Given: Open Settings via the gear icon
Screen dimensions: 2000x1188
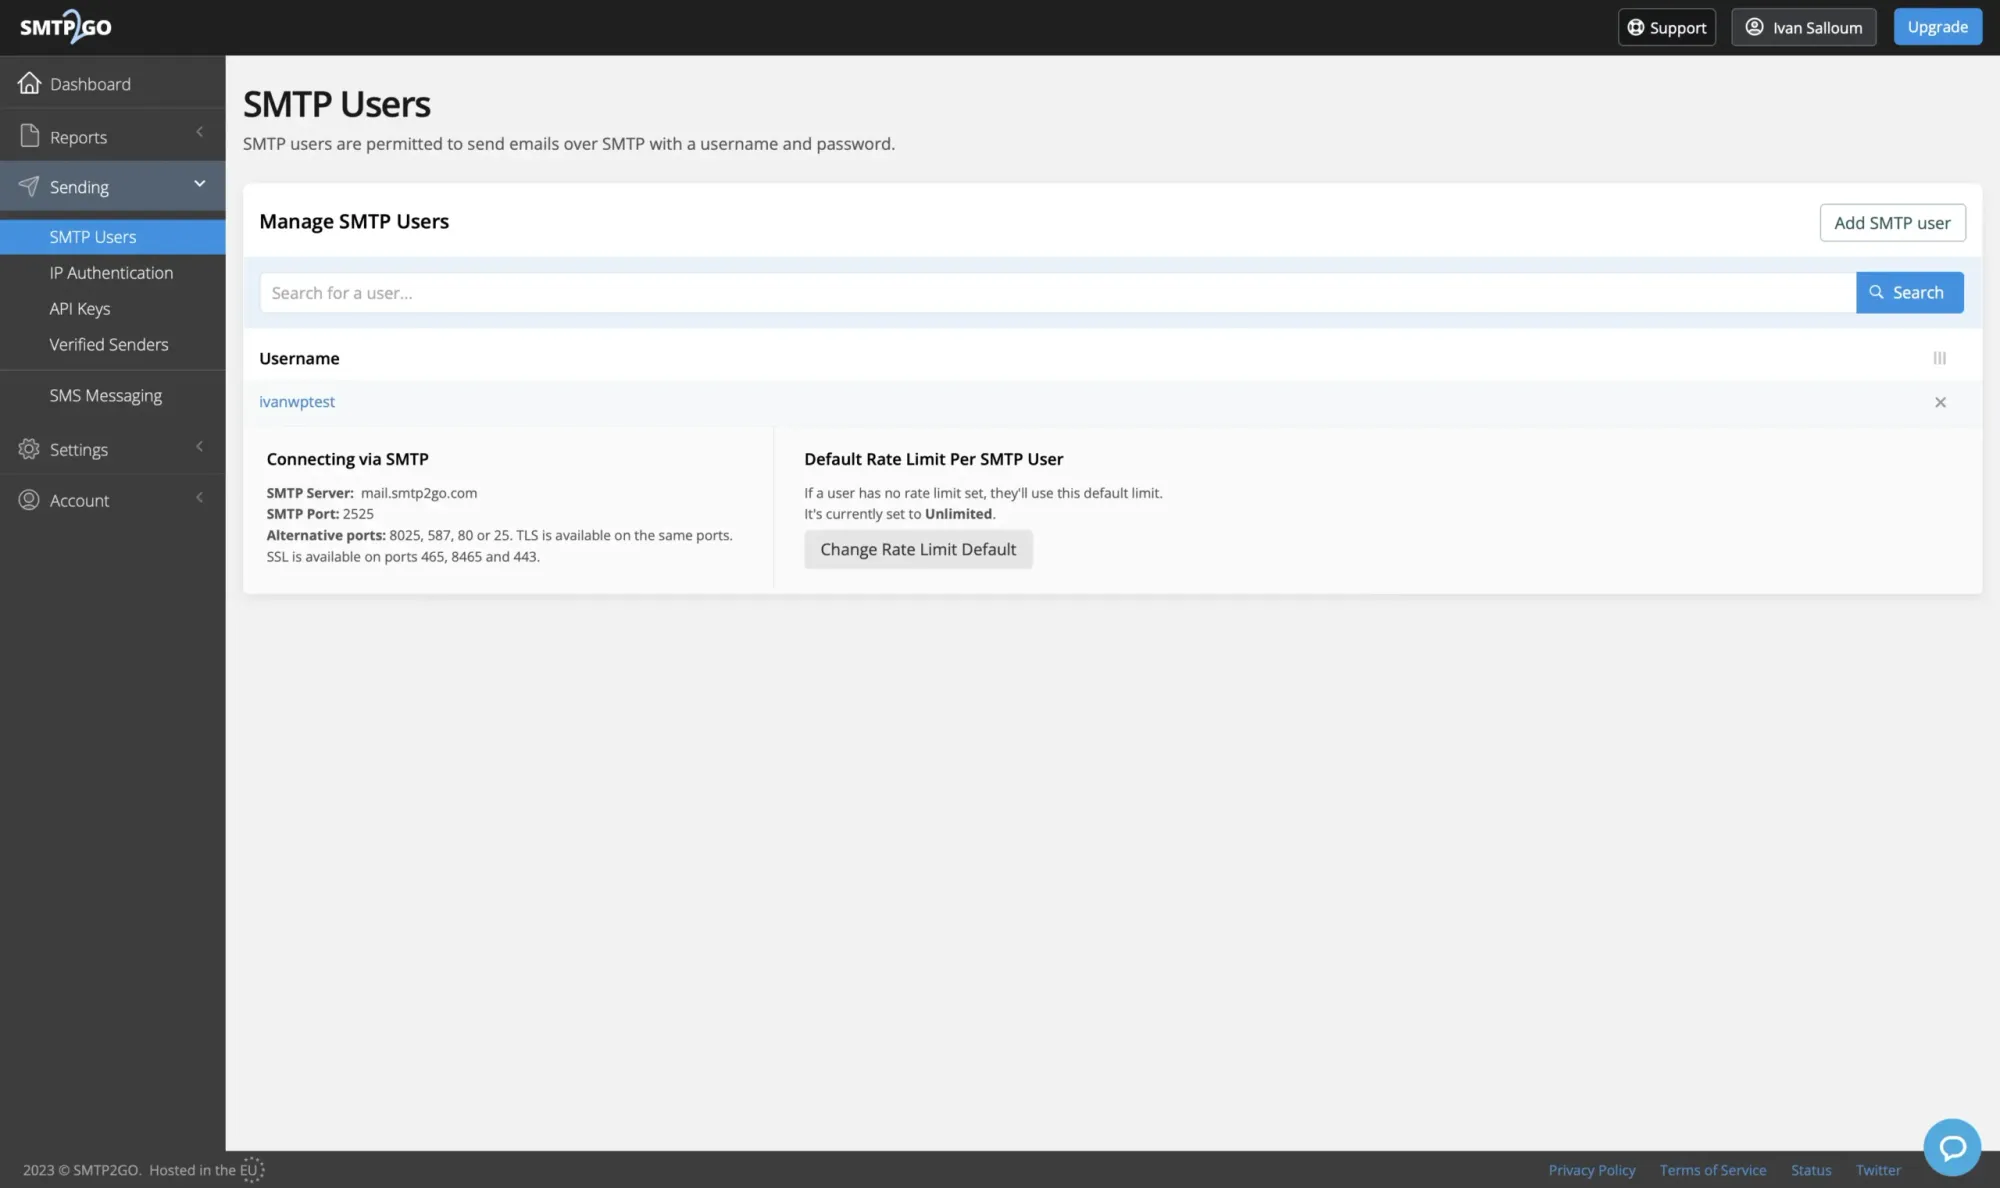Looking at the screenshot, I should [29, 449].
